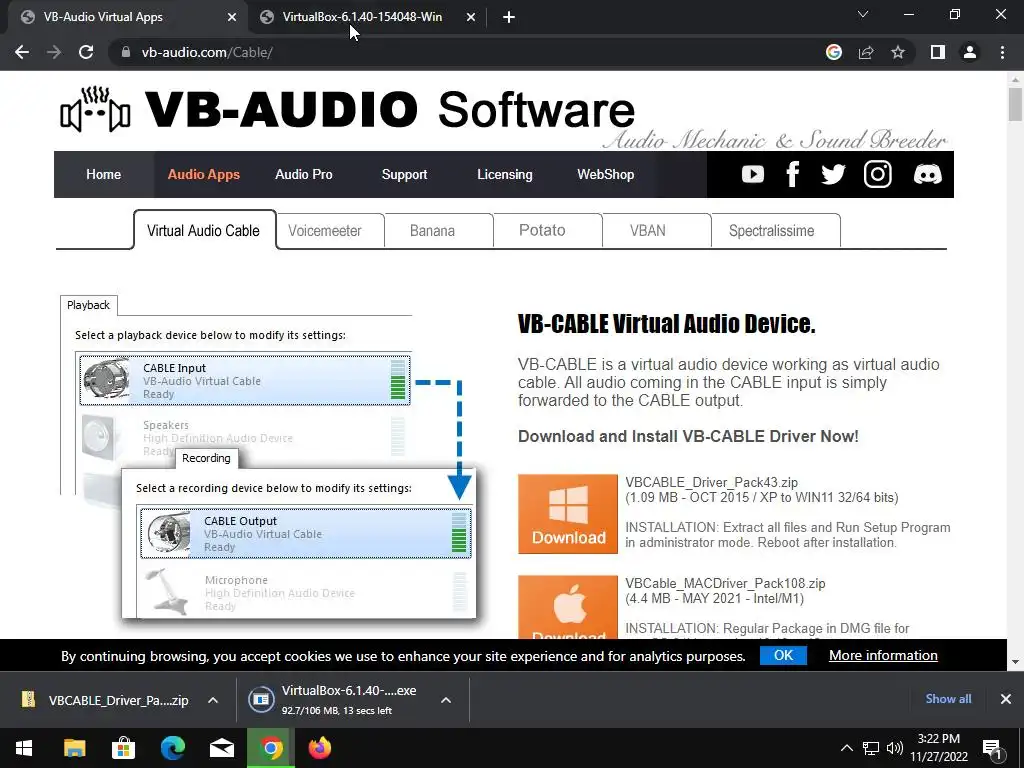This screenshot has height=768, width=1024.
Task: Open the Support menu item
Action: tap(404, 174)
